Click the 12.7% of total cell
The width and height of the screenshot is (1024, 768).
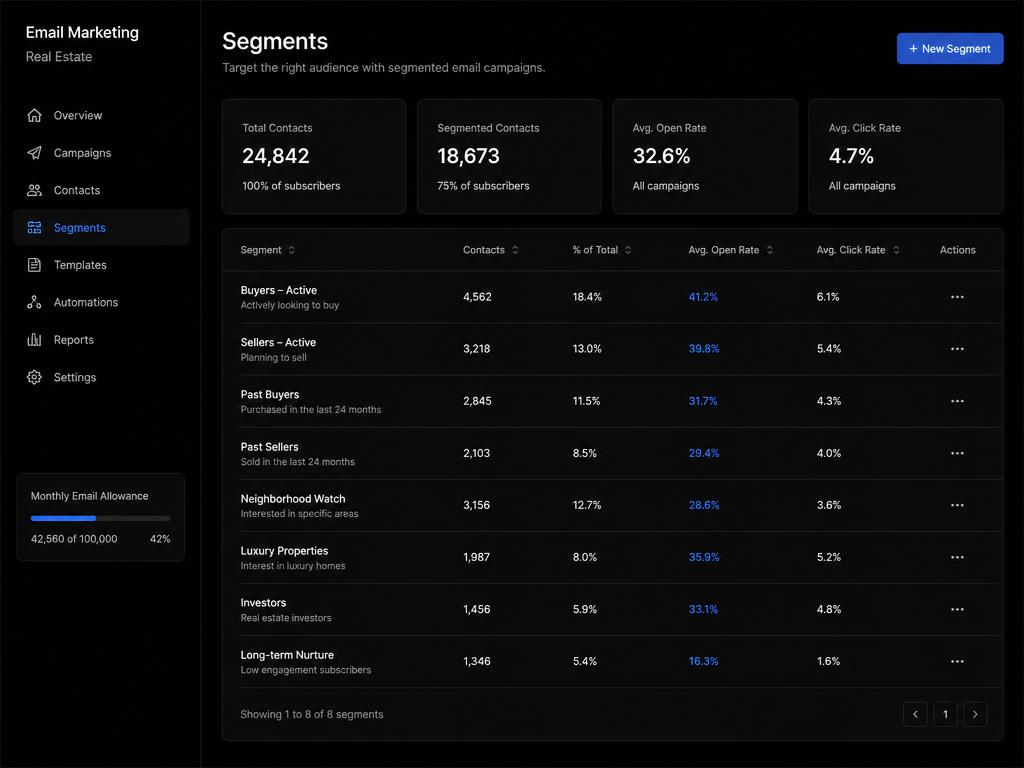pos(587,505)
